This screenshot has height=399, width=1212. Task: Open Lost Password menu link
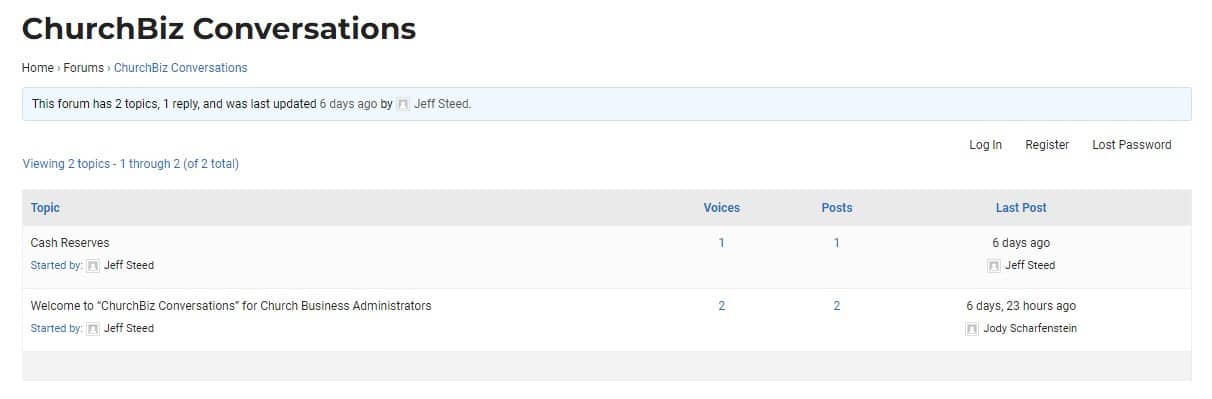point(1132,145)
